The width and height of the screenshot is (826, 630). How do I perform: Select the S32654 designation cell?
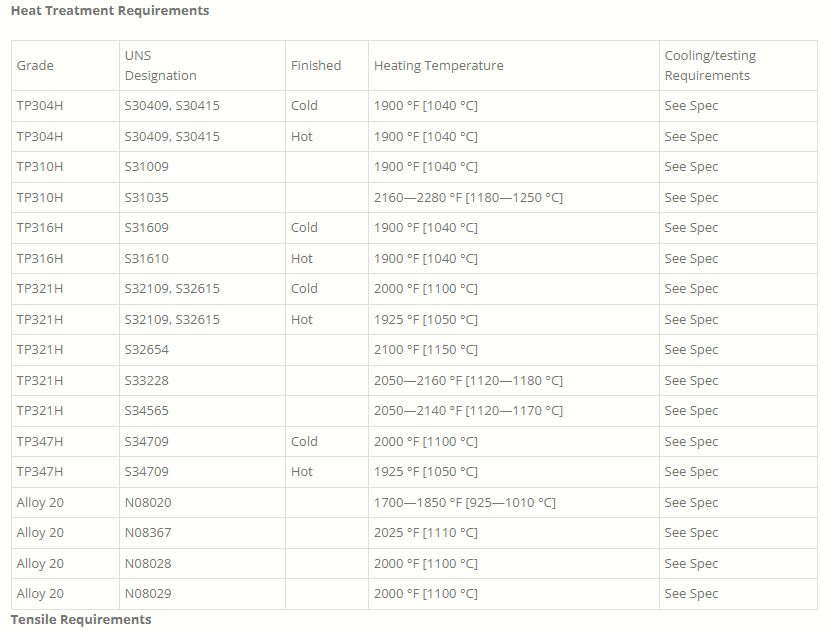(147, 350)
